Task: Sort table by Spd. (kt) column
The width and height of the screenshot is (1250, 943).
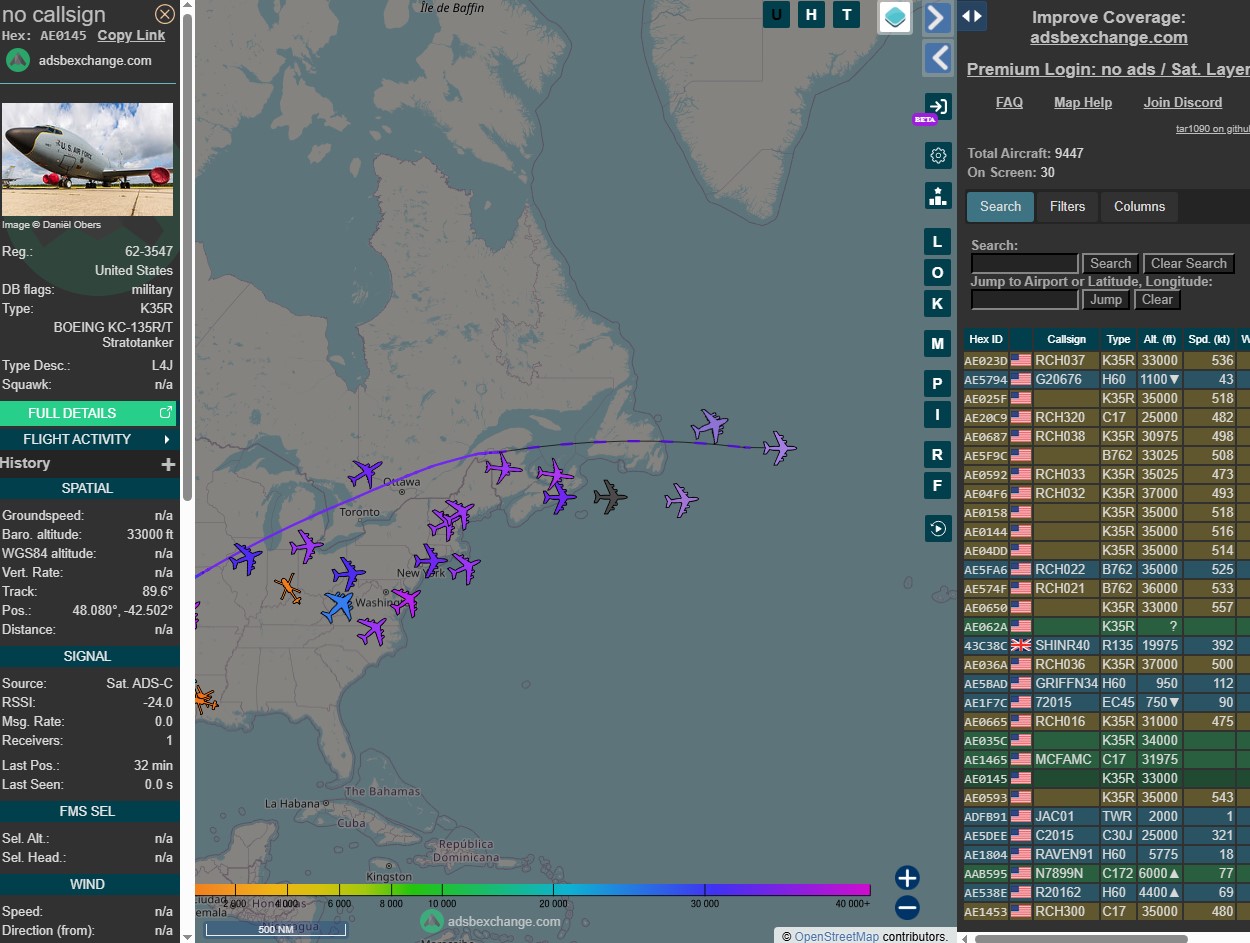Action: coord(1209,339)
